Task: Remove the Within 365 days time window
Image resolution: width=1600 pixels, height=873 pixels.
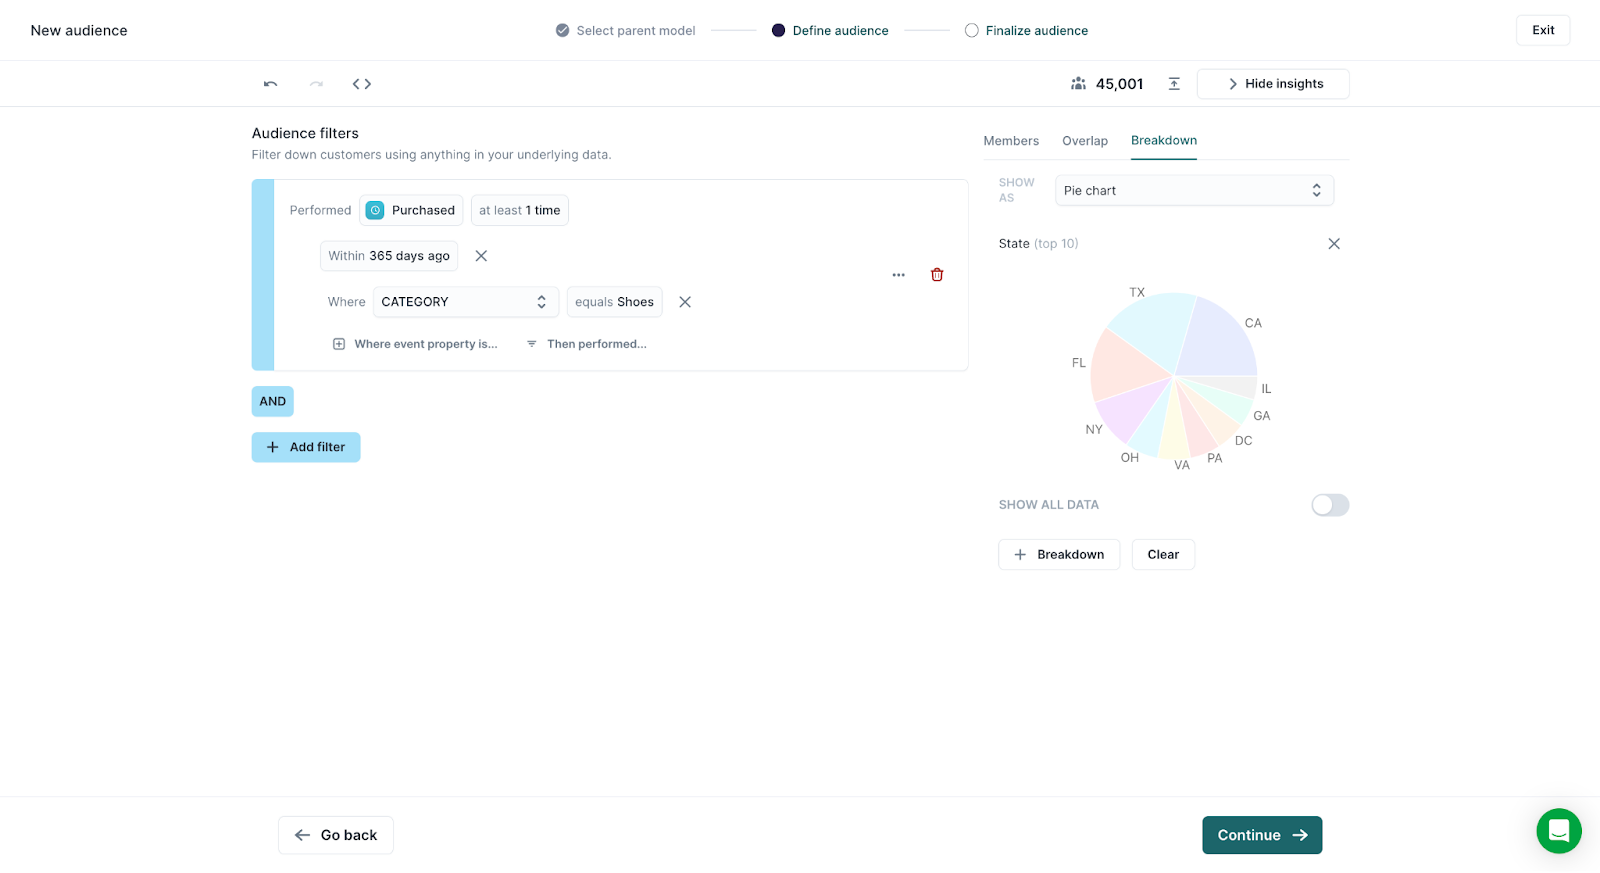Action: (481, 256)
